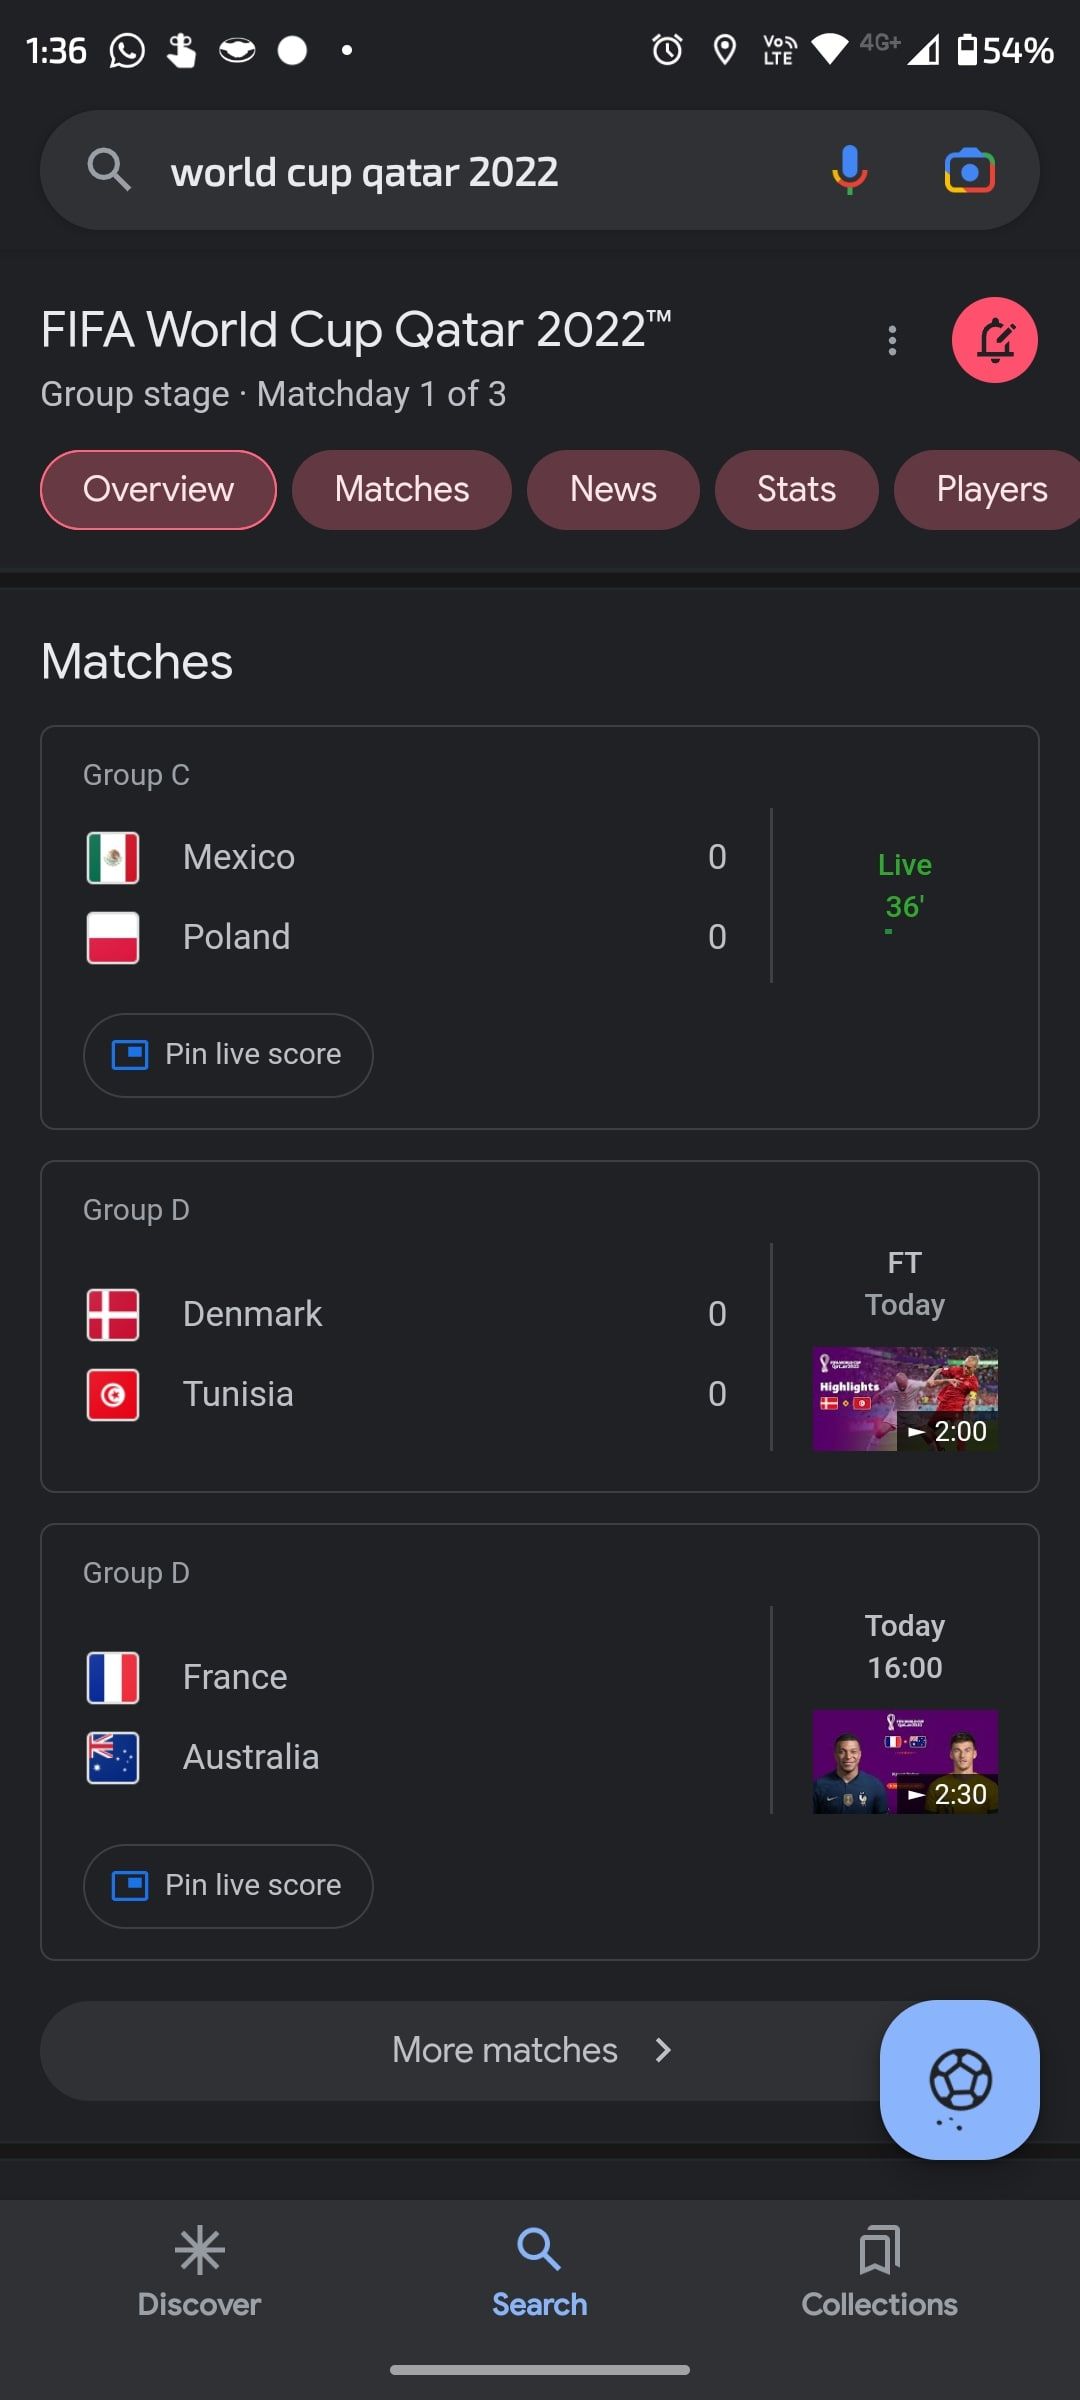Switch to the News tab
The image size is (1080, 2400).
pos(613,490)
